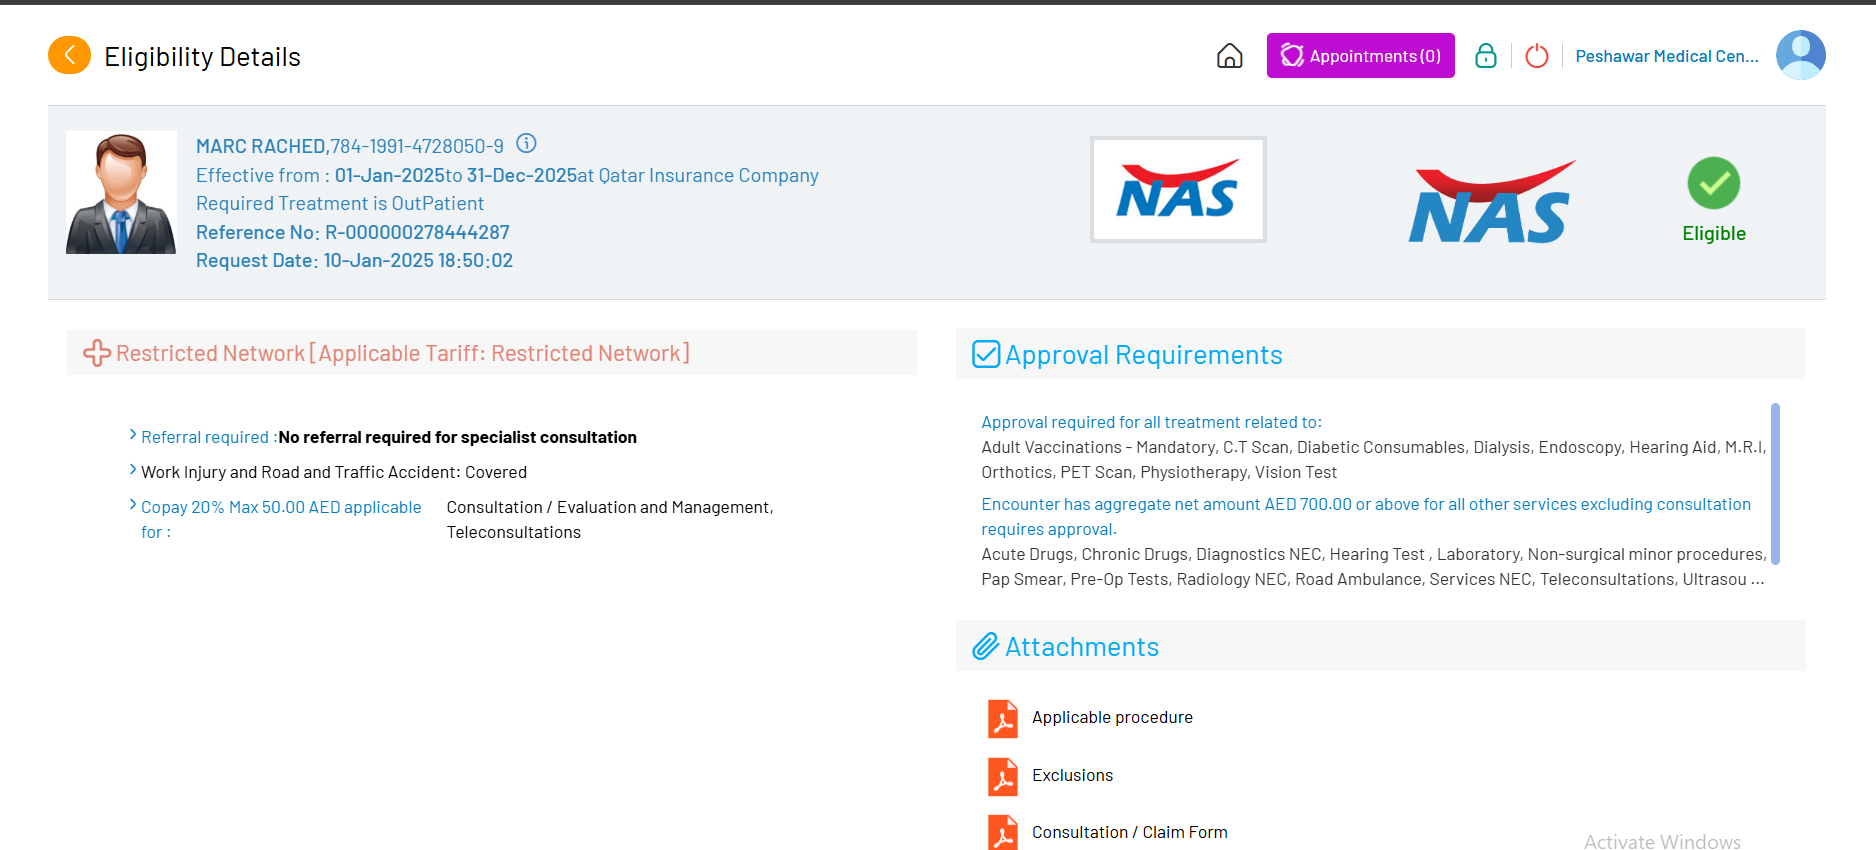Viewport: 1876px width, 850px height.
Task: Expand the Referral required row chevron
Action: (133, 435)
